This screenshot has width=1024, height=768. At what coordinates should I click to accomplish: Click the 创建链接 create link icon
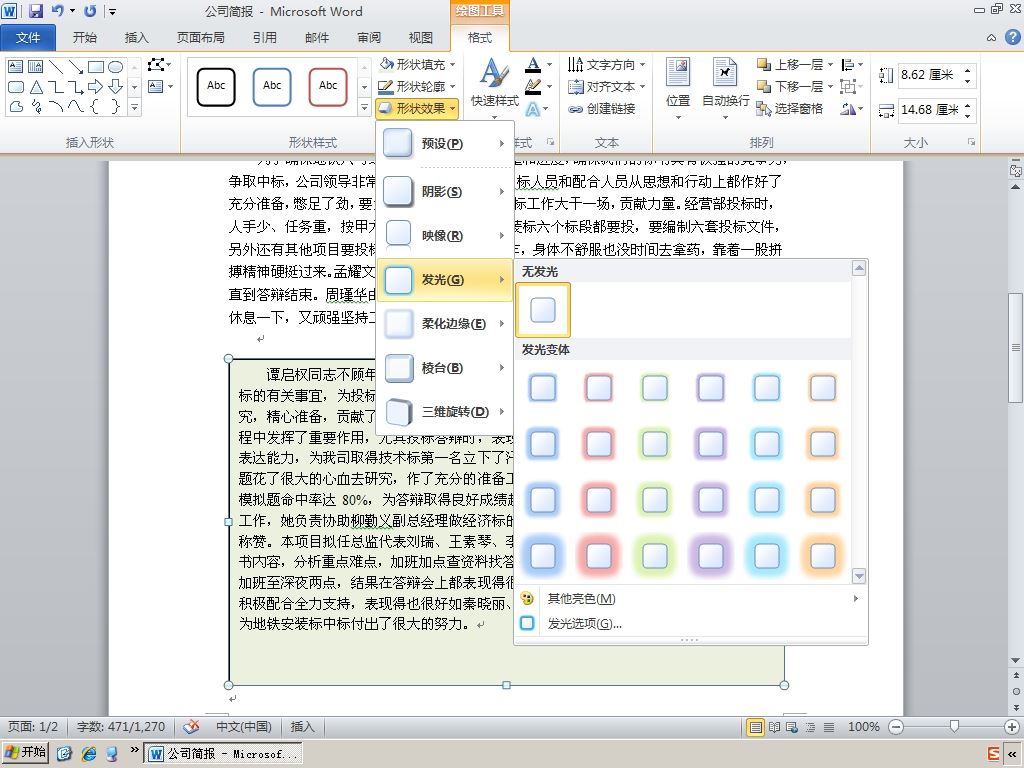601,108
